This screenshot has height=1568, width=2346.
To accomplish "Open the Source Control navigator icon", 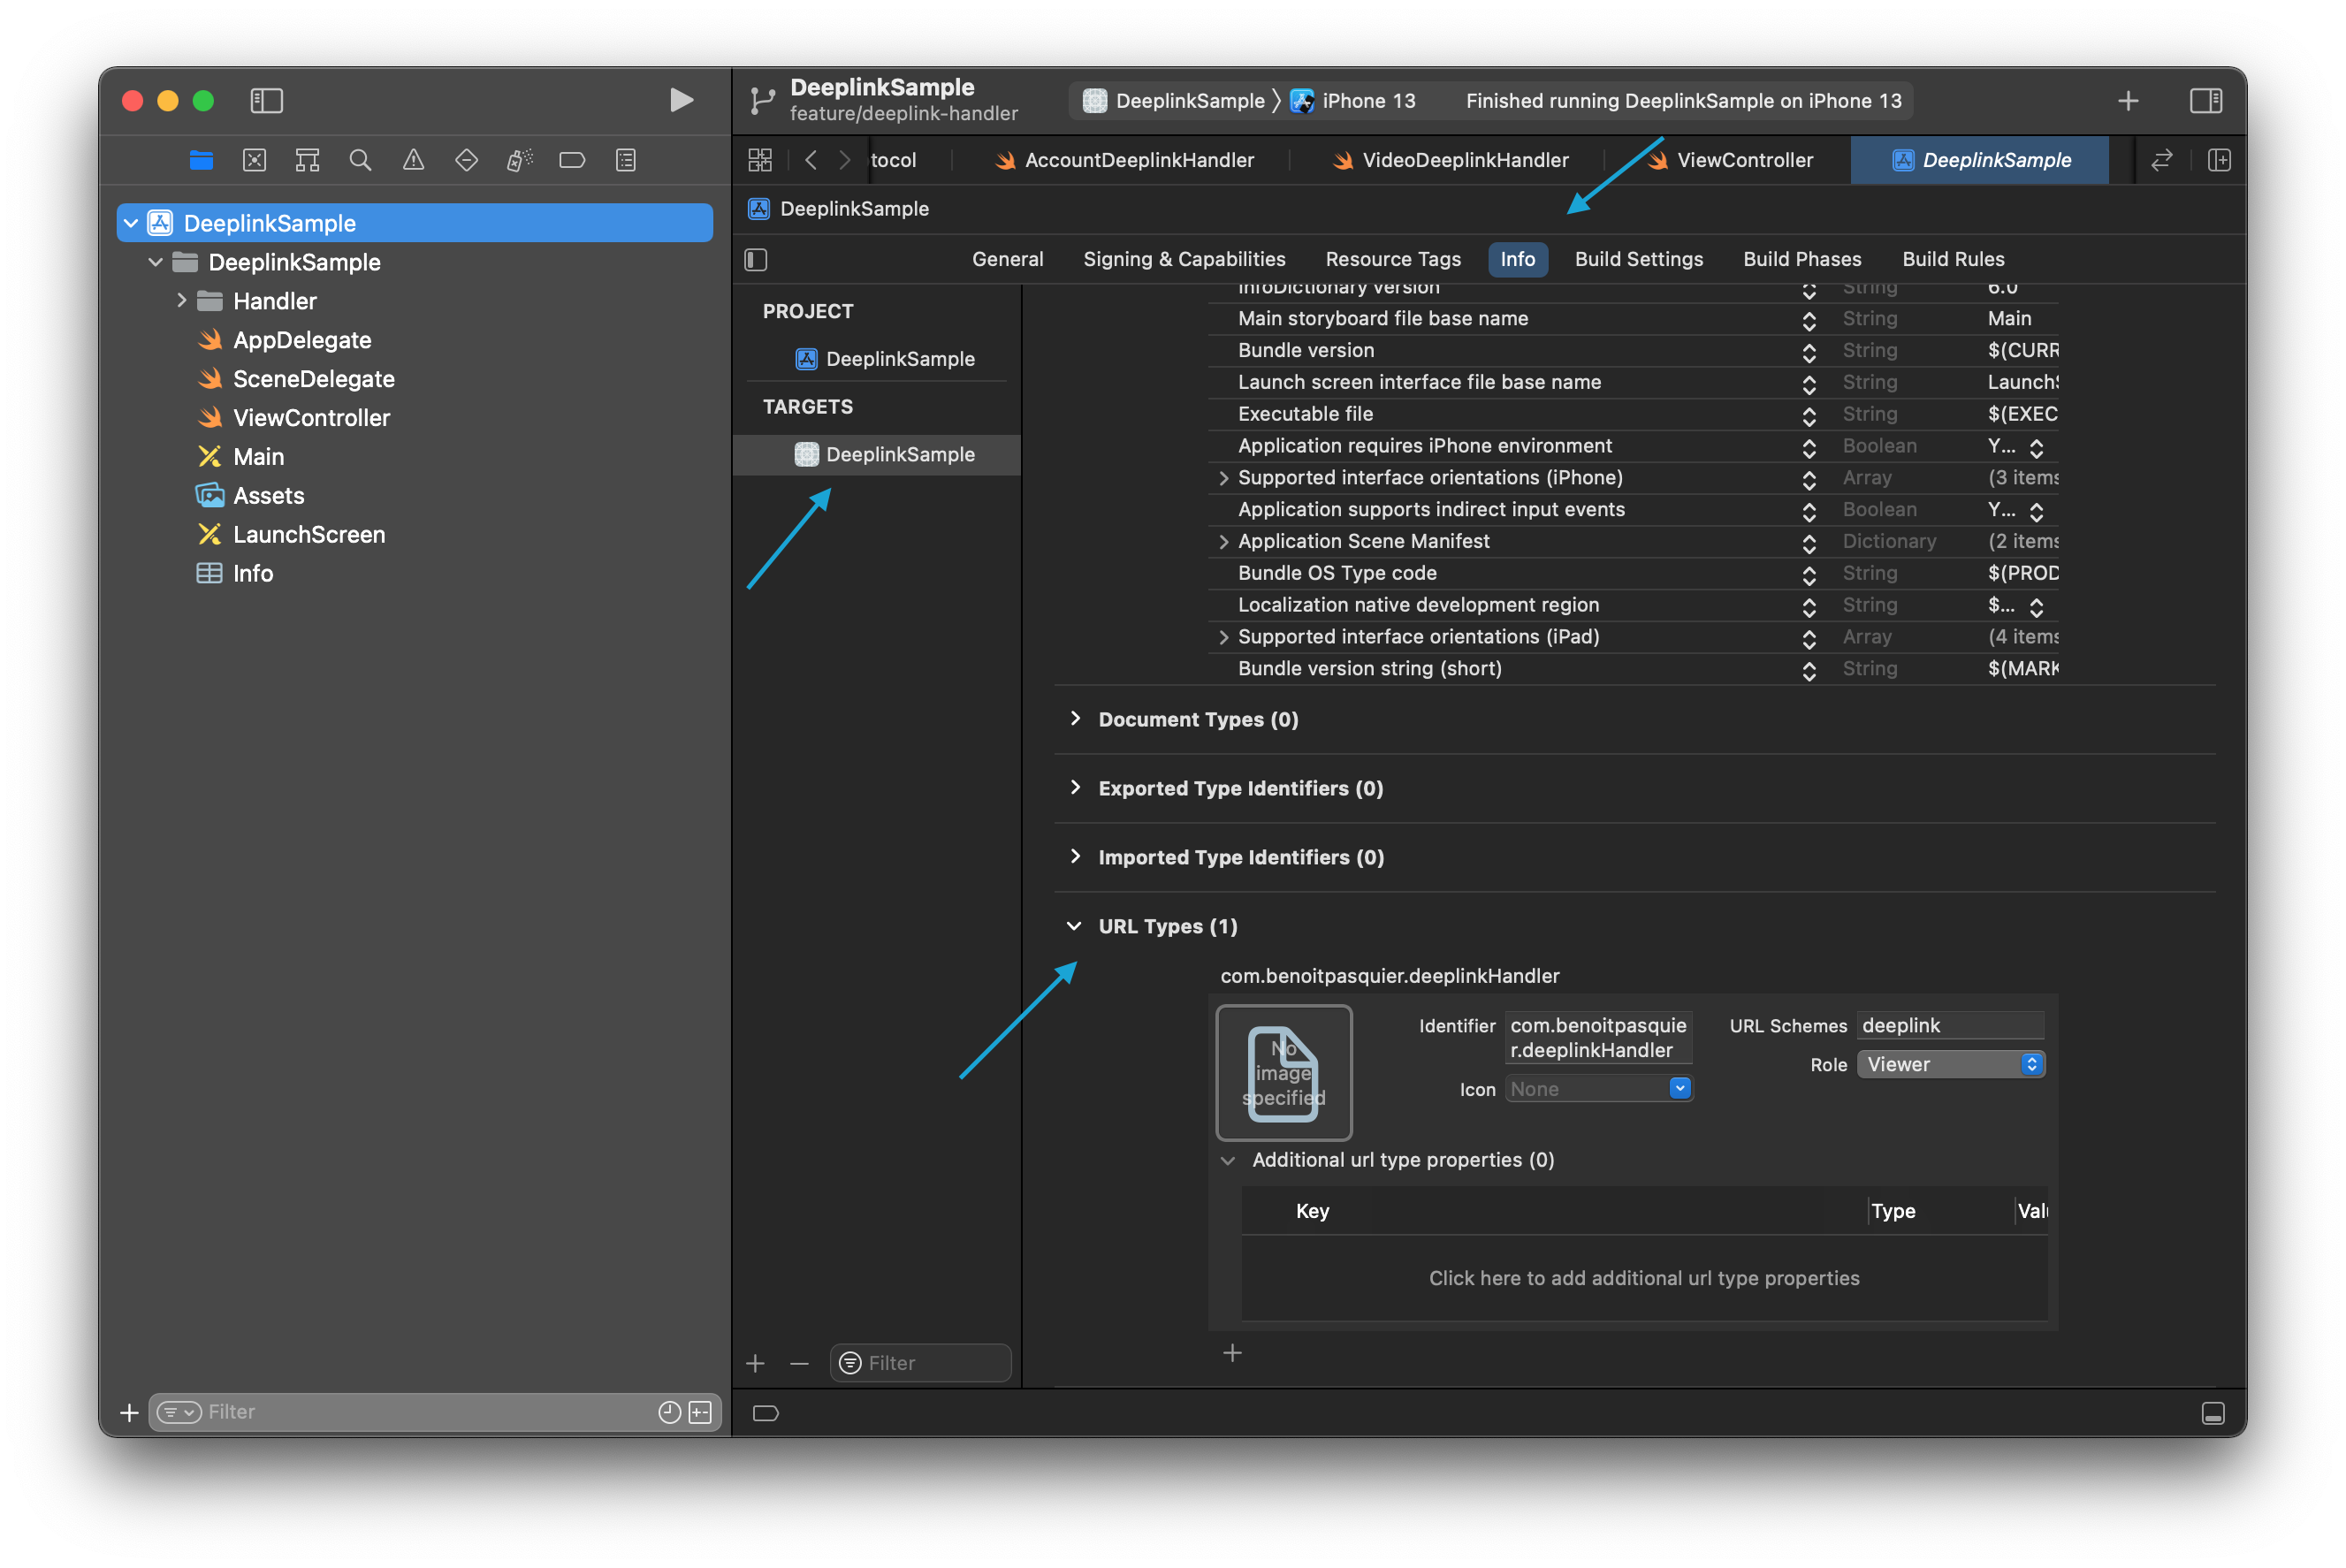I will tap(254, 160).
